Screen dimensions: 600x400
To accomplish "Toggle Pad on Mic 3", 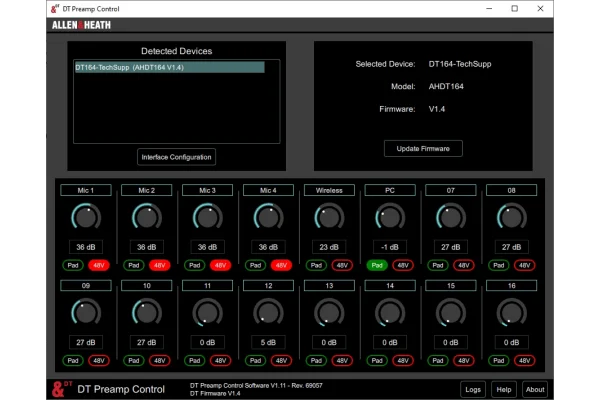I will [194, 265].
